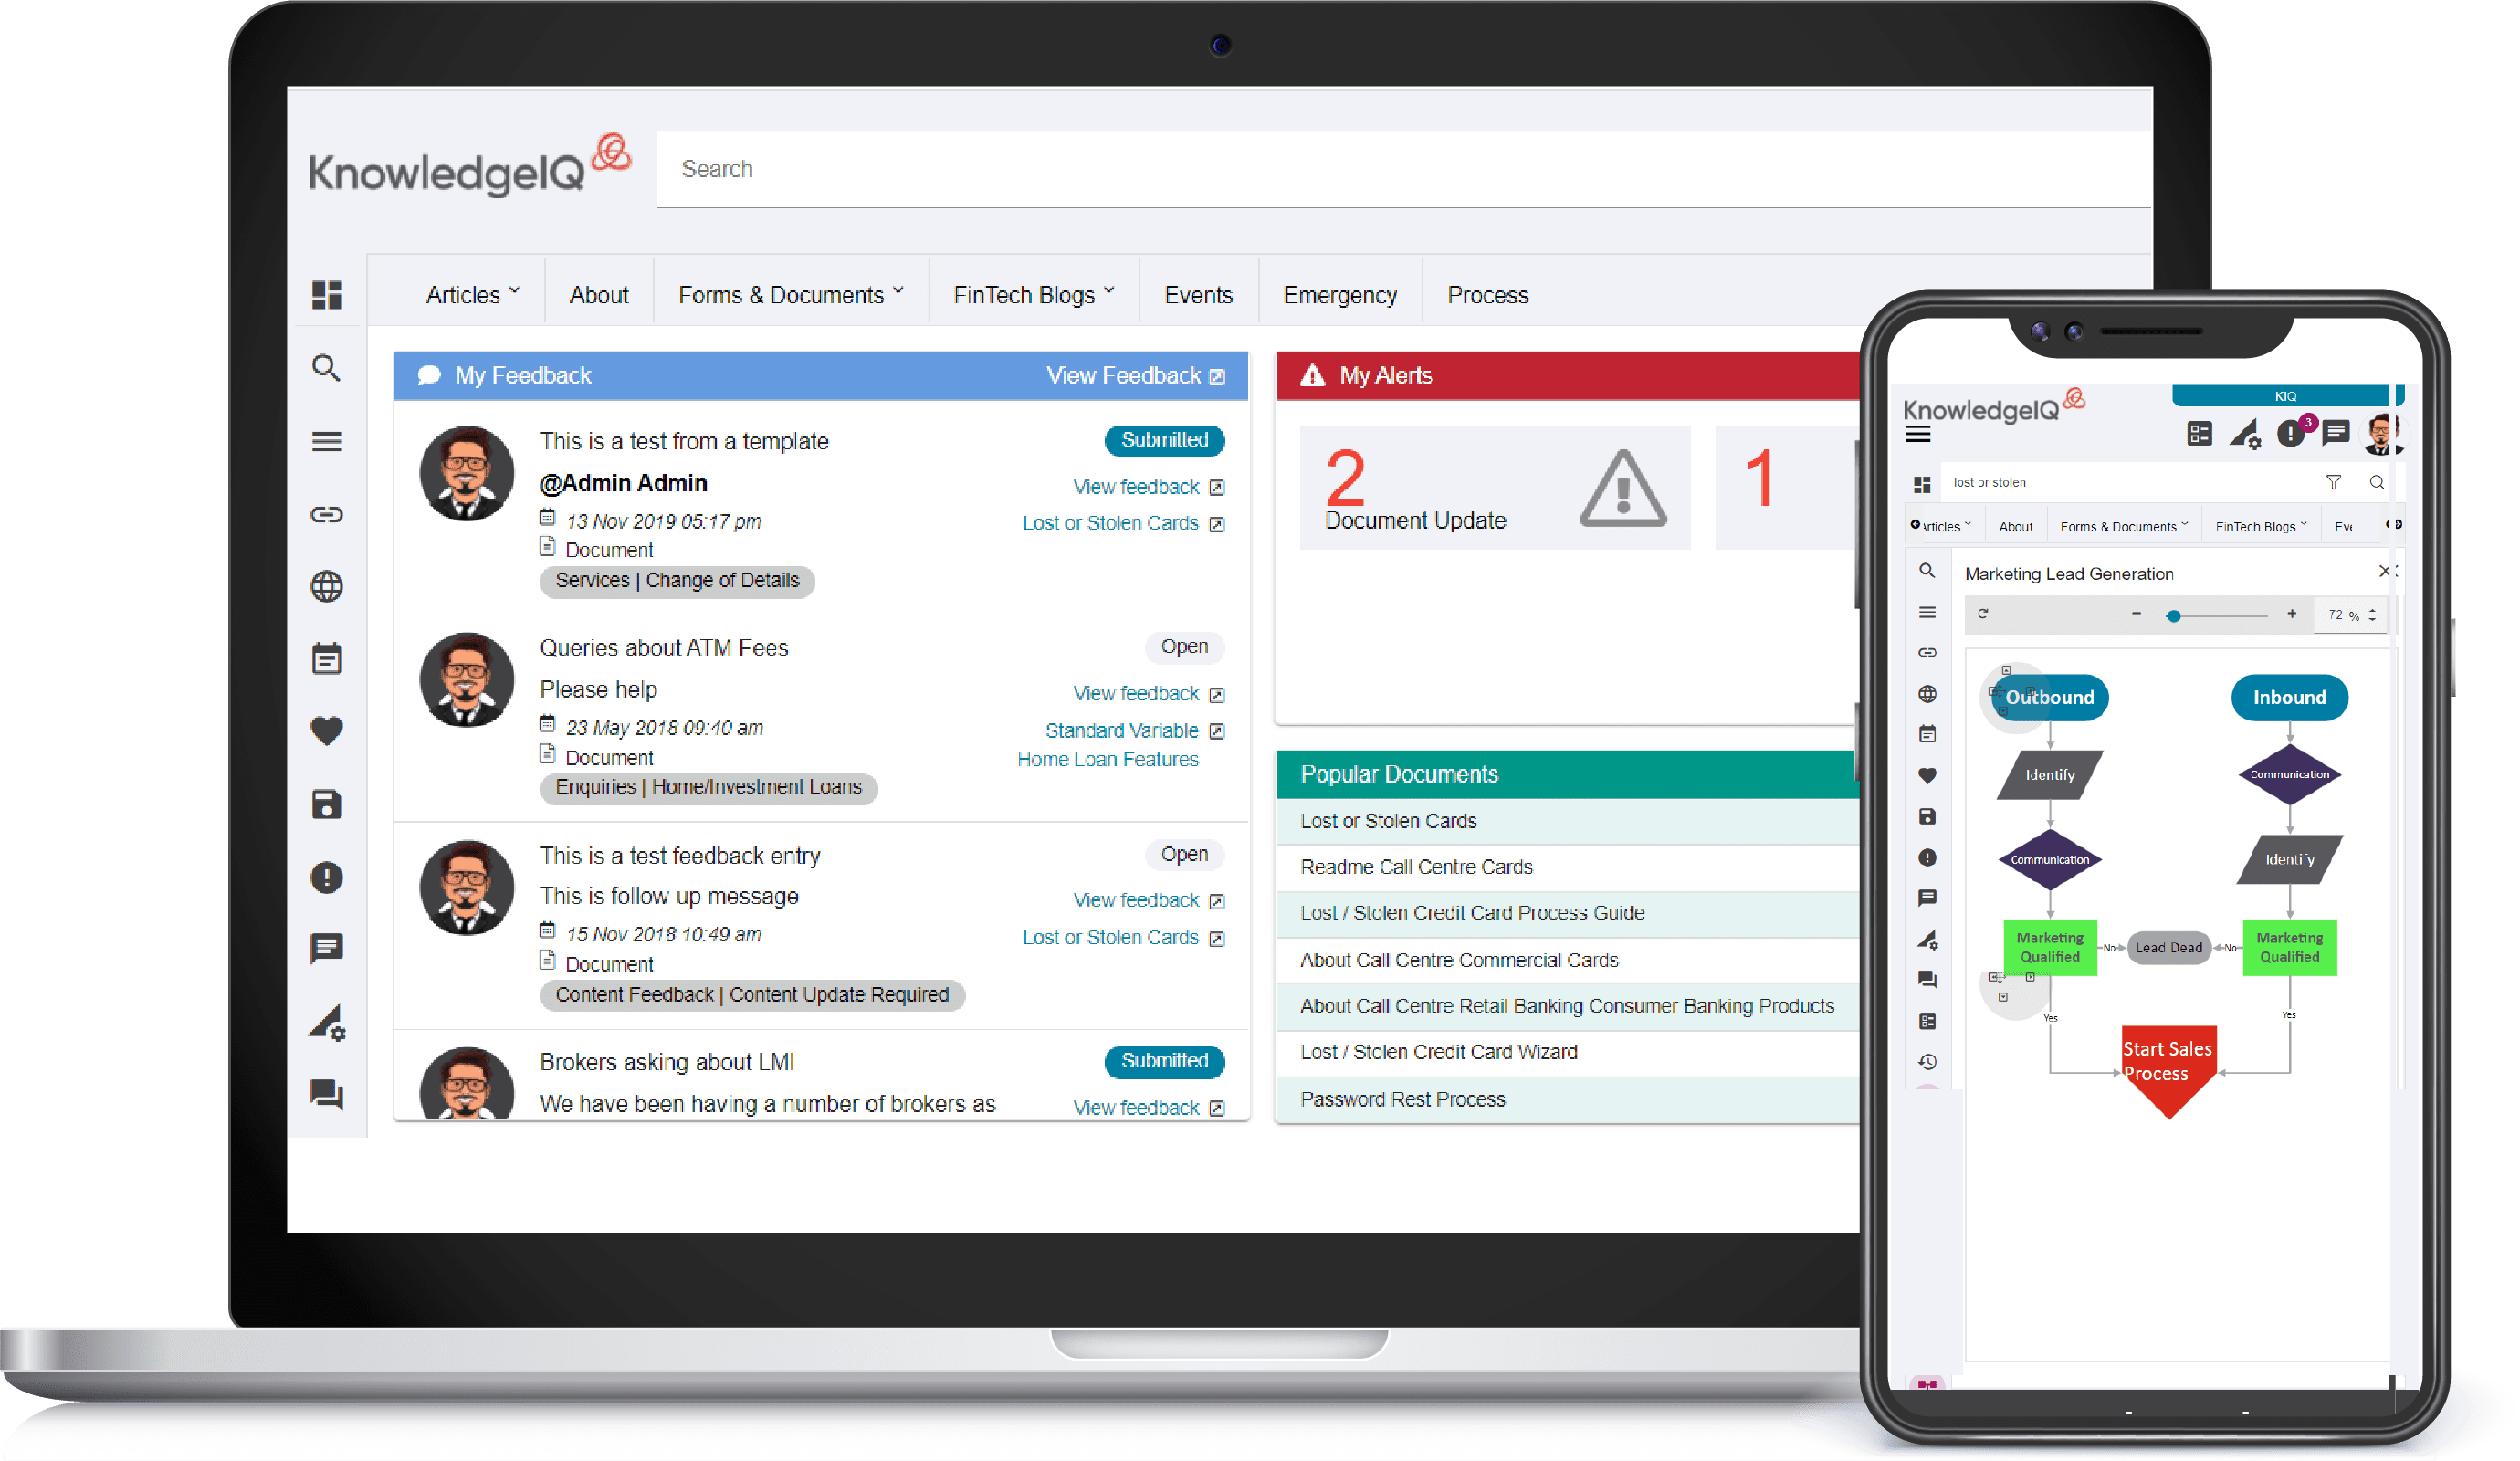Screen dimensions: 2520x1461
Task: Click the floppy-disk save icon in laptop sidebar
Action: pos(327,805)
